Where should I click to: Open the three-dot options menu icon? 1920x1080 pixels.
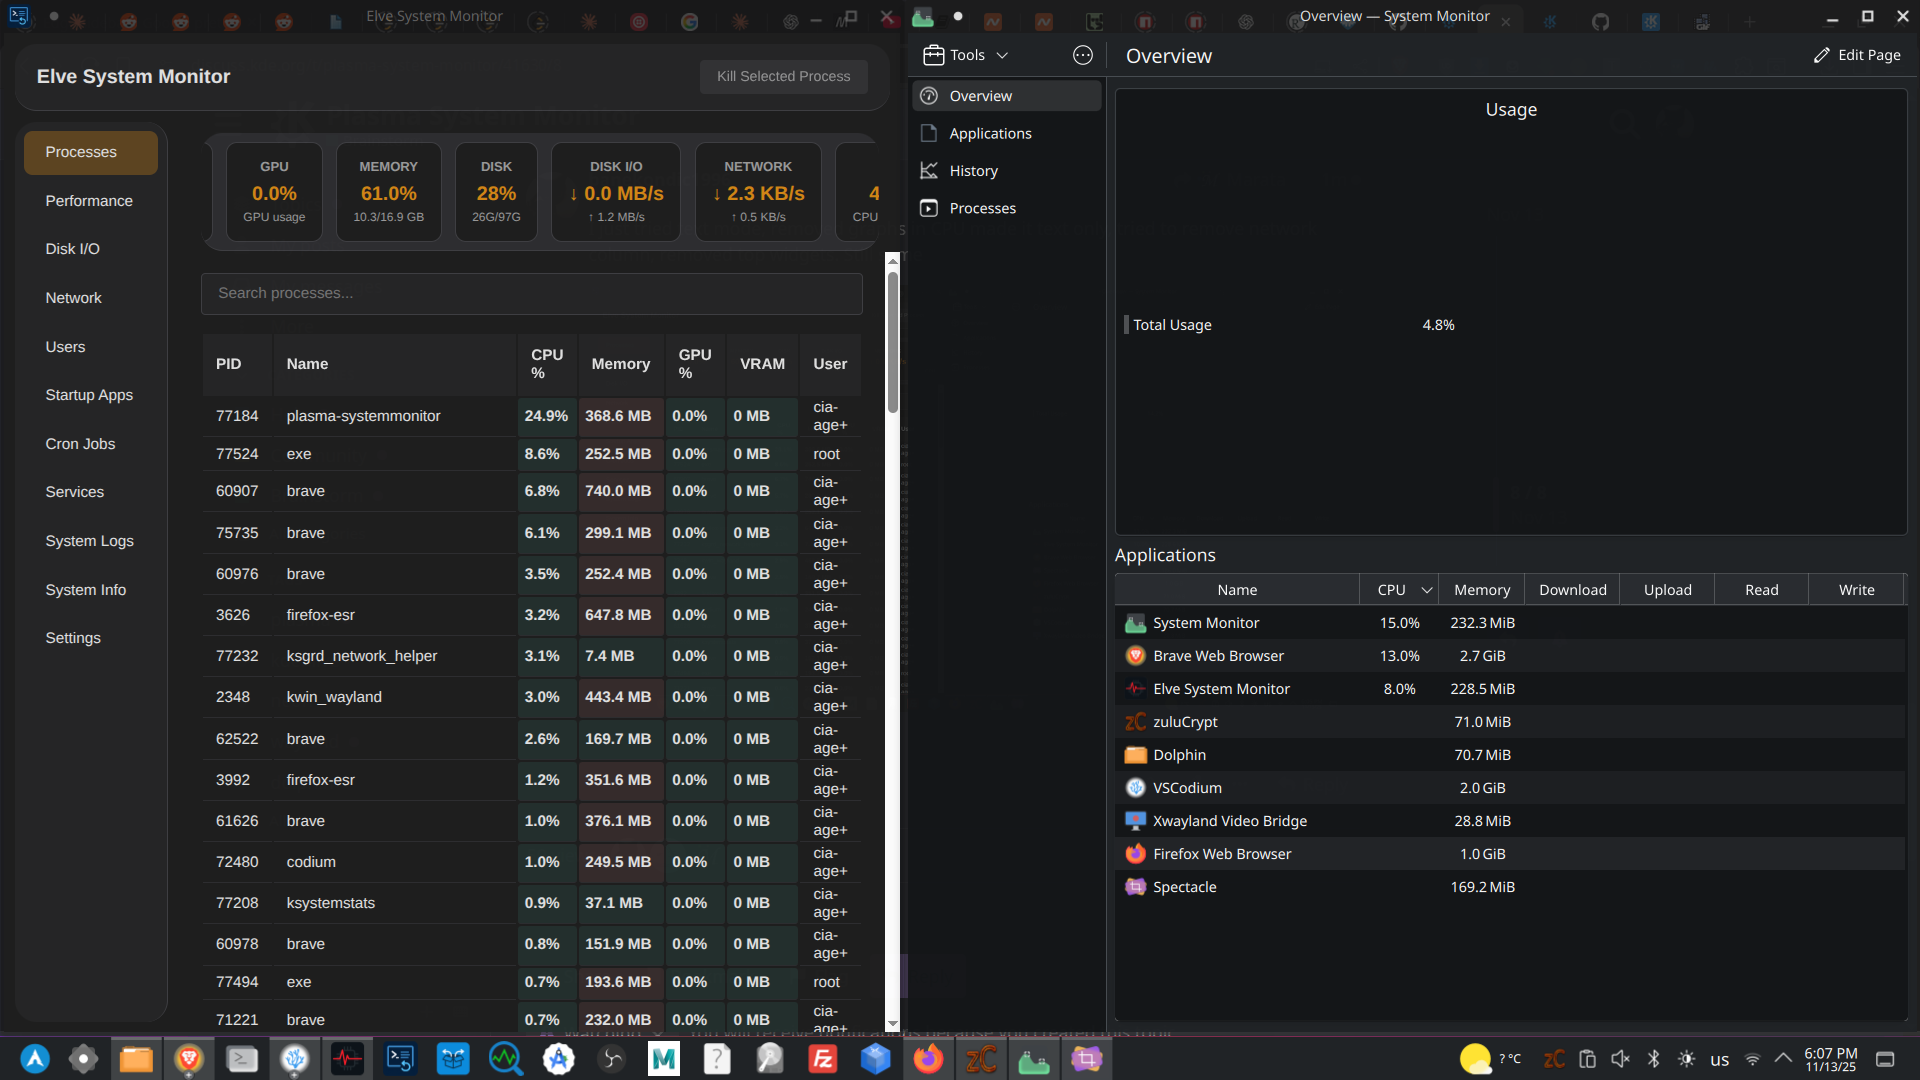pos(1083,55)
